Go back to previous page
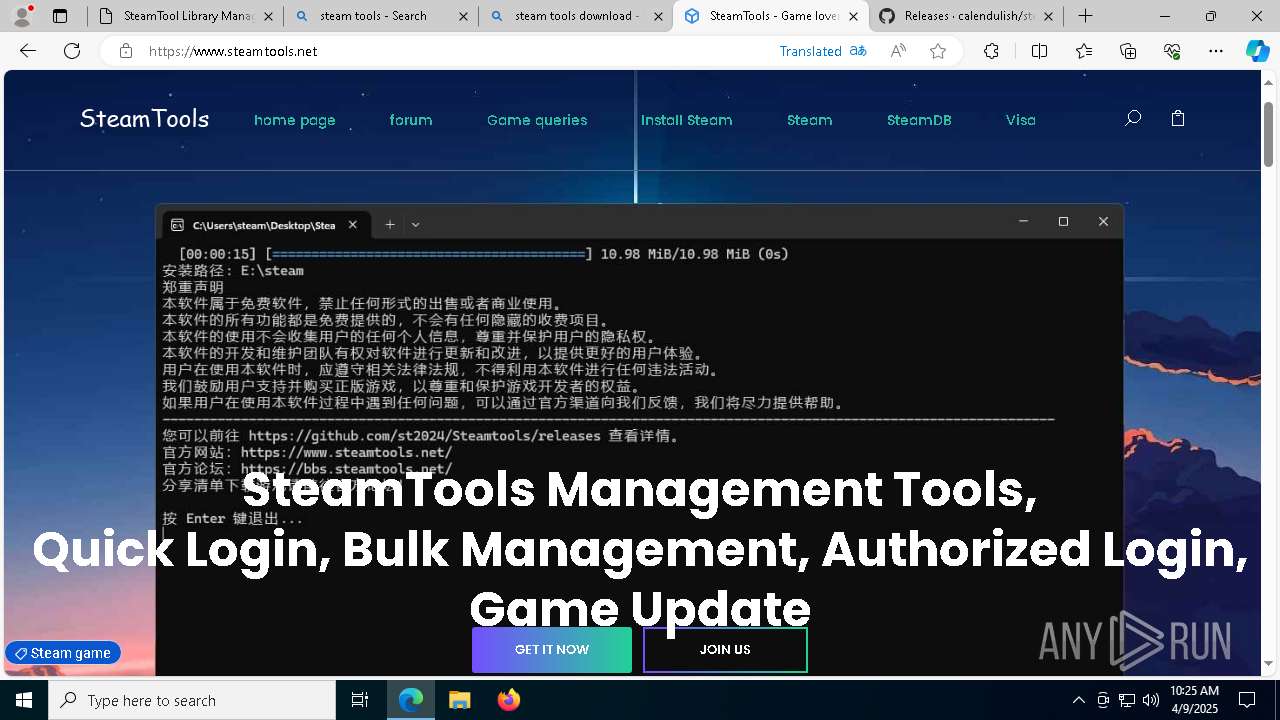The height and width of the screenshot is (720, 1280). pyautogui.click(x=28, y=51)
